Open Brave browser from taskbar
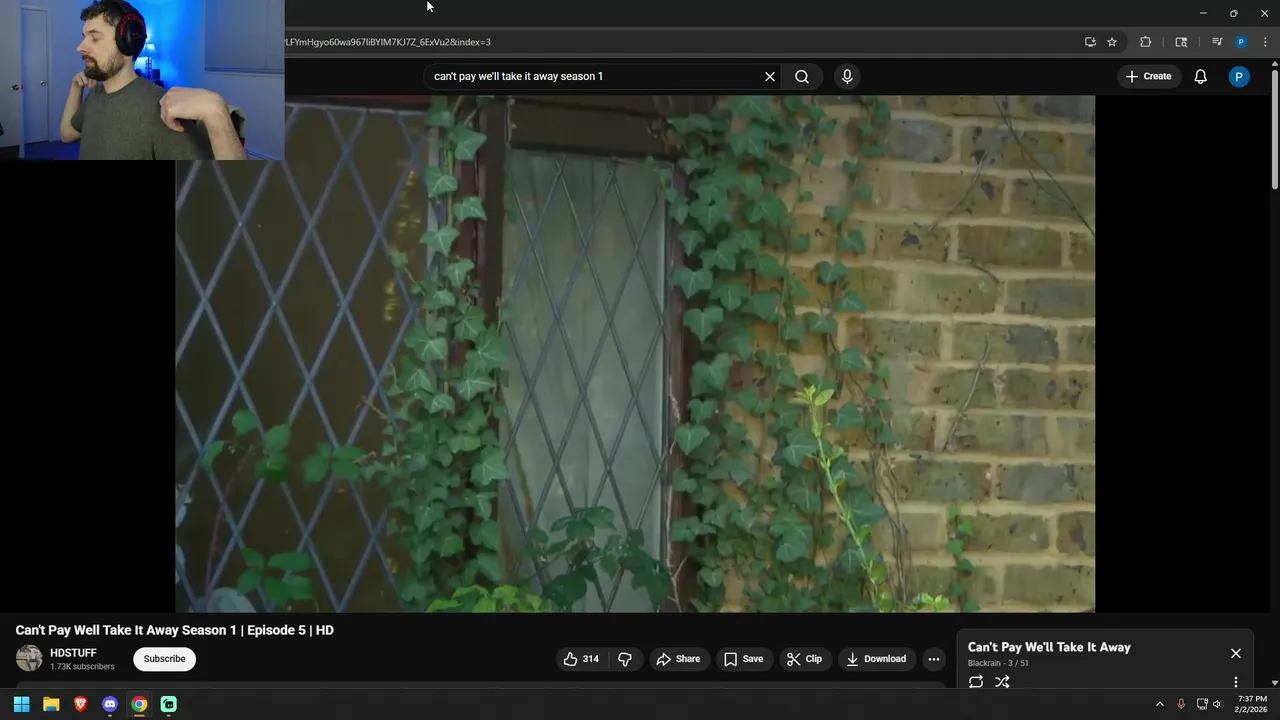The height and width of the screenshot is (720, 1280). click(x=80, y=704)
